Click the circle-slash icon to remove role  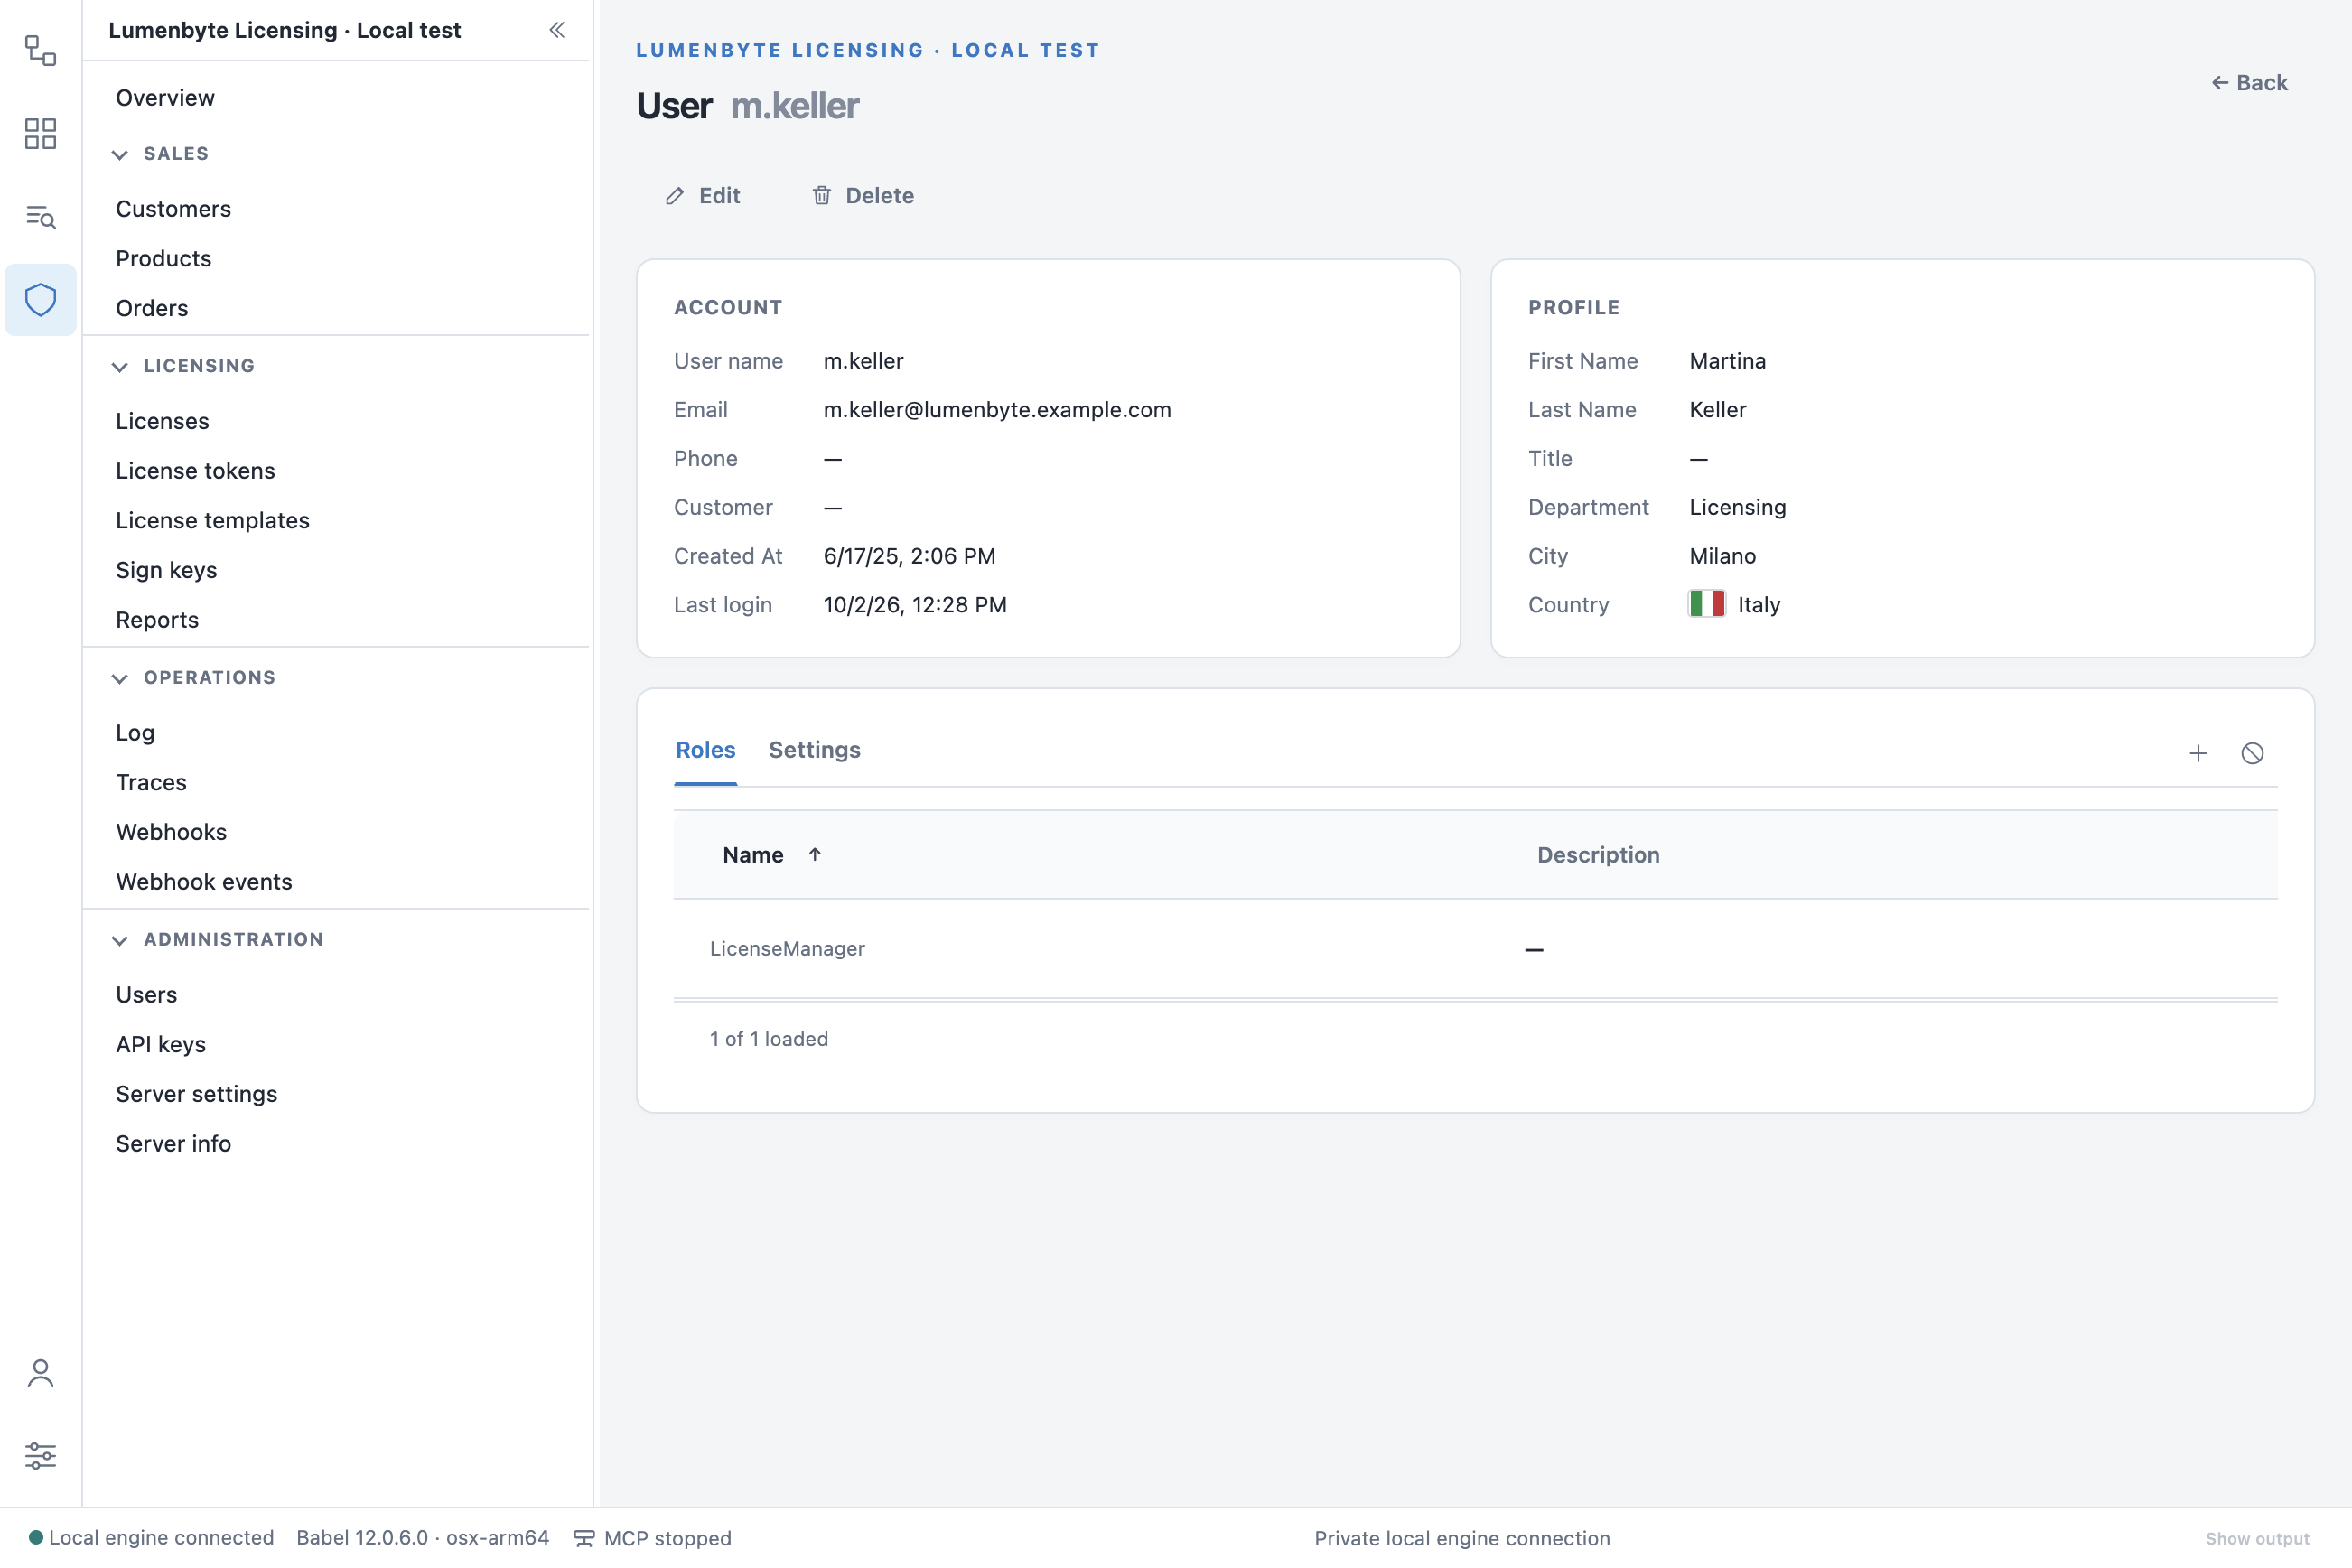point(2252,753)
